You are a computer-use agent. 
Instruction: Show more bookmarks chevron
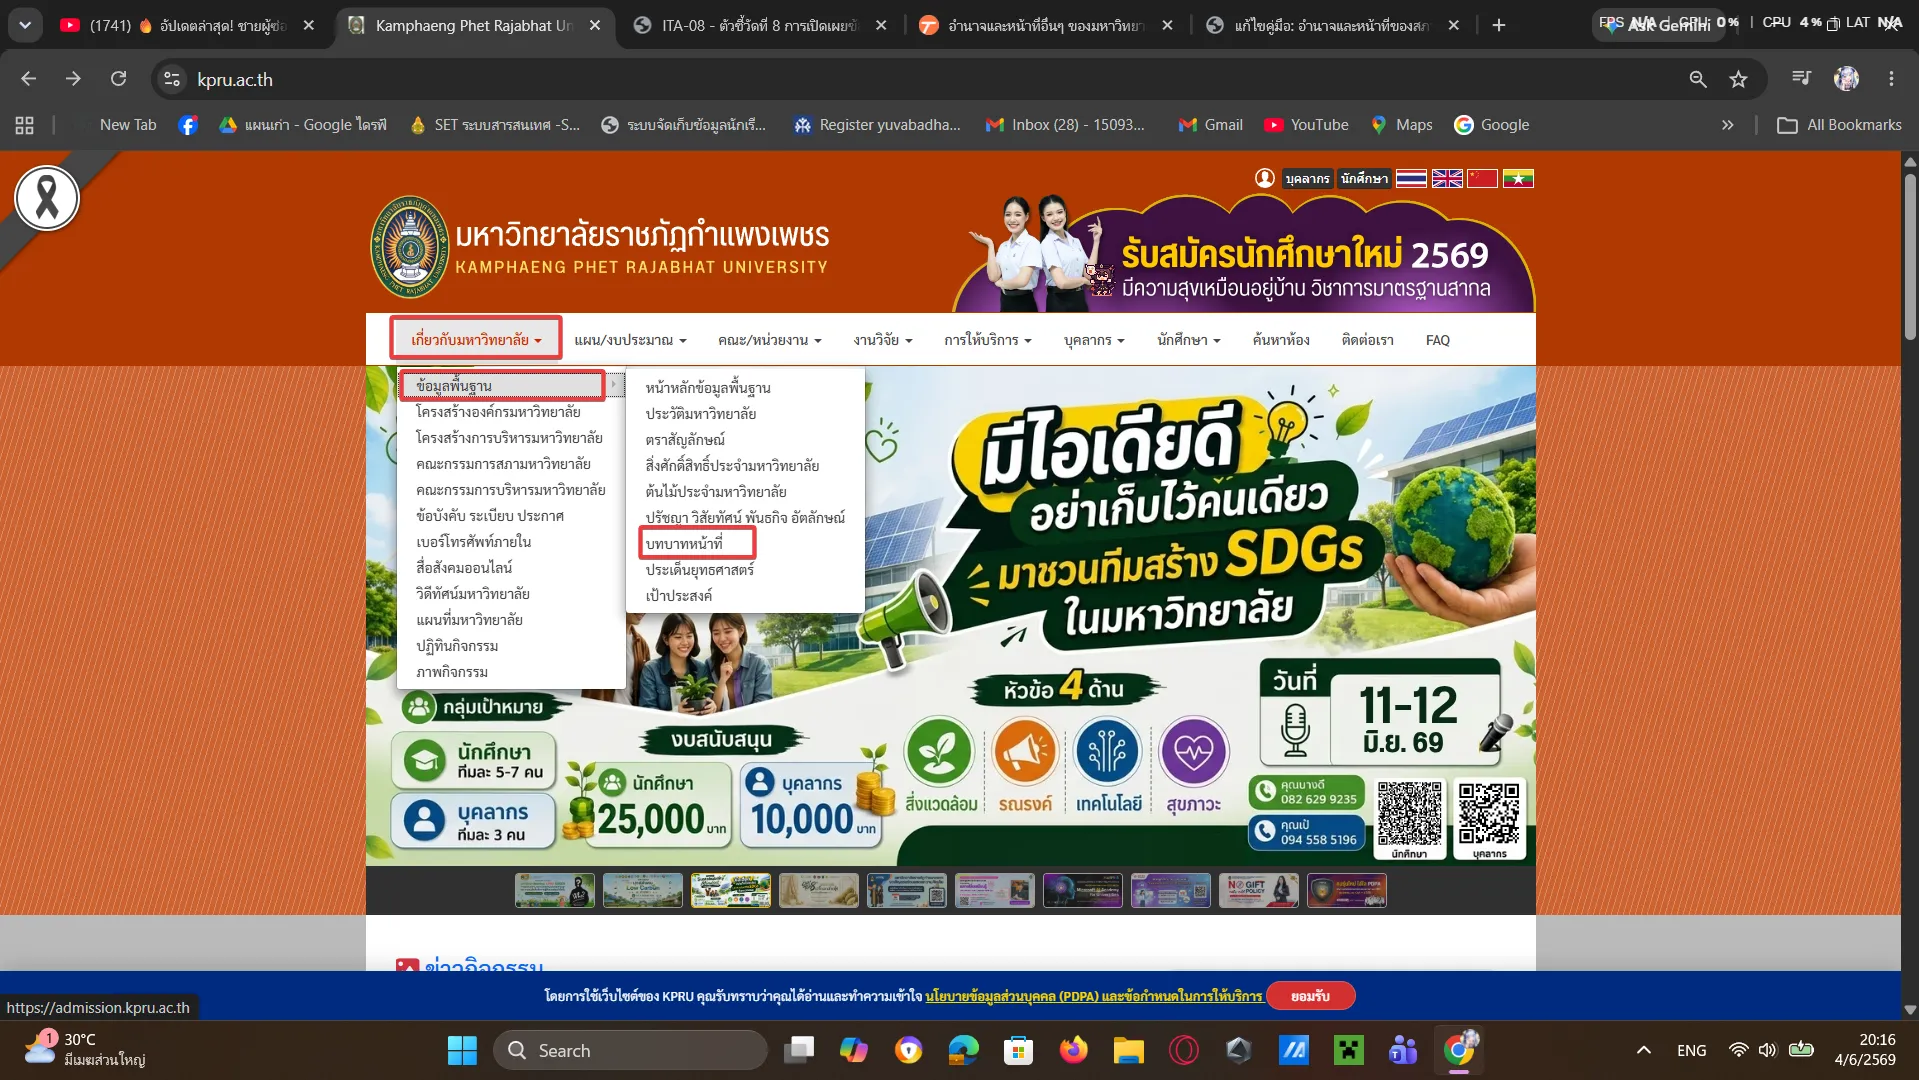click(x=1727, y=125)
